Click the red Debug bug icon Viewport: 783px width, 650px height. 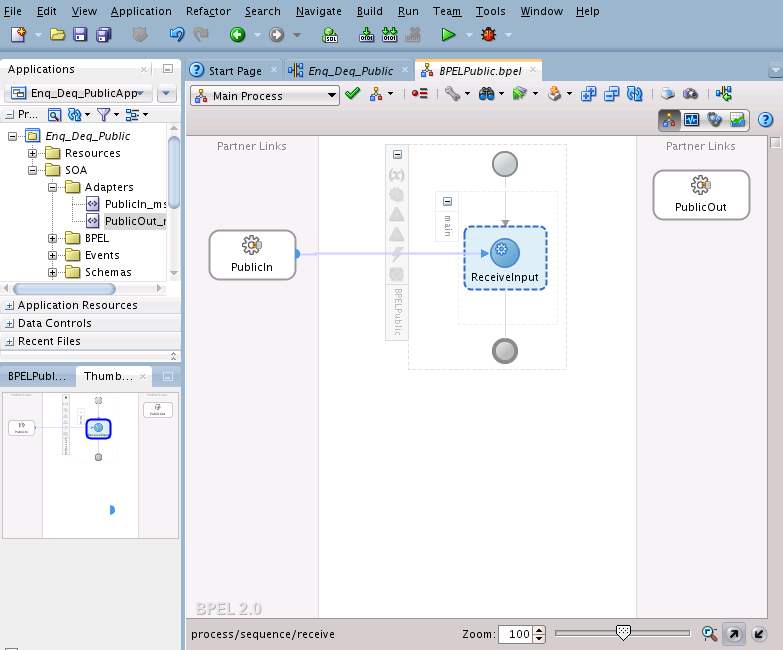(488, 35)
